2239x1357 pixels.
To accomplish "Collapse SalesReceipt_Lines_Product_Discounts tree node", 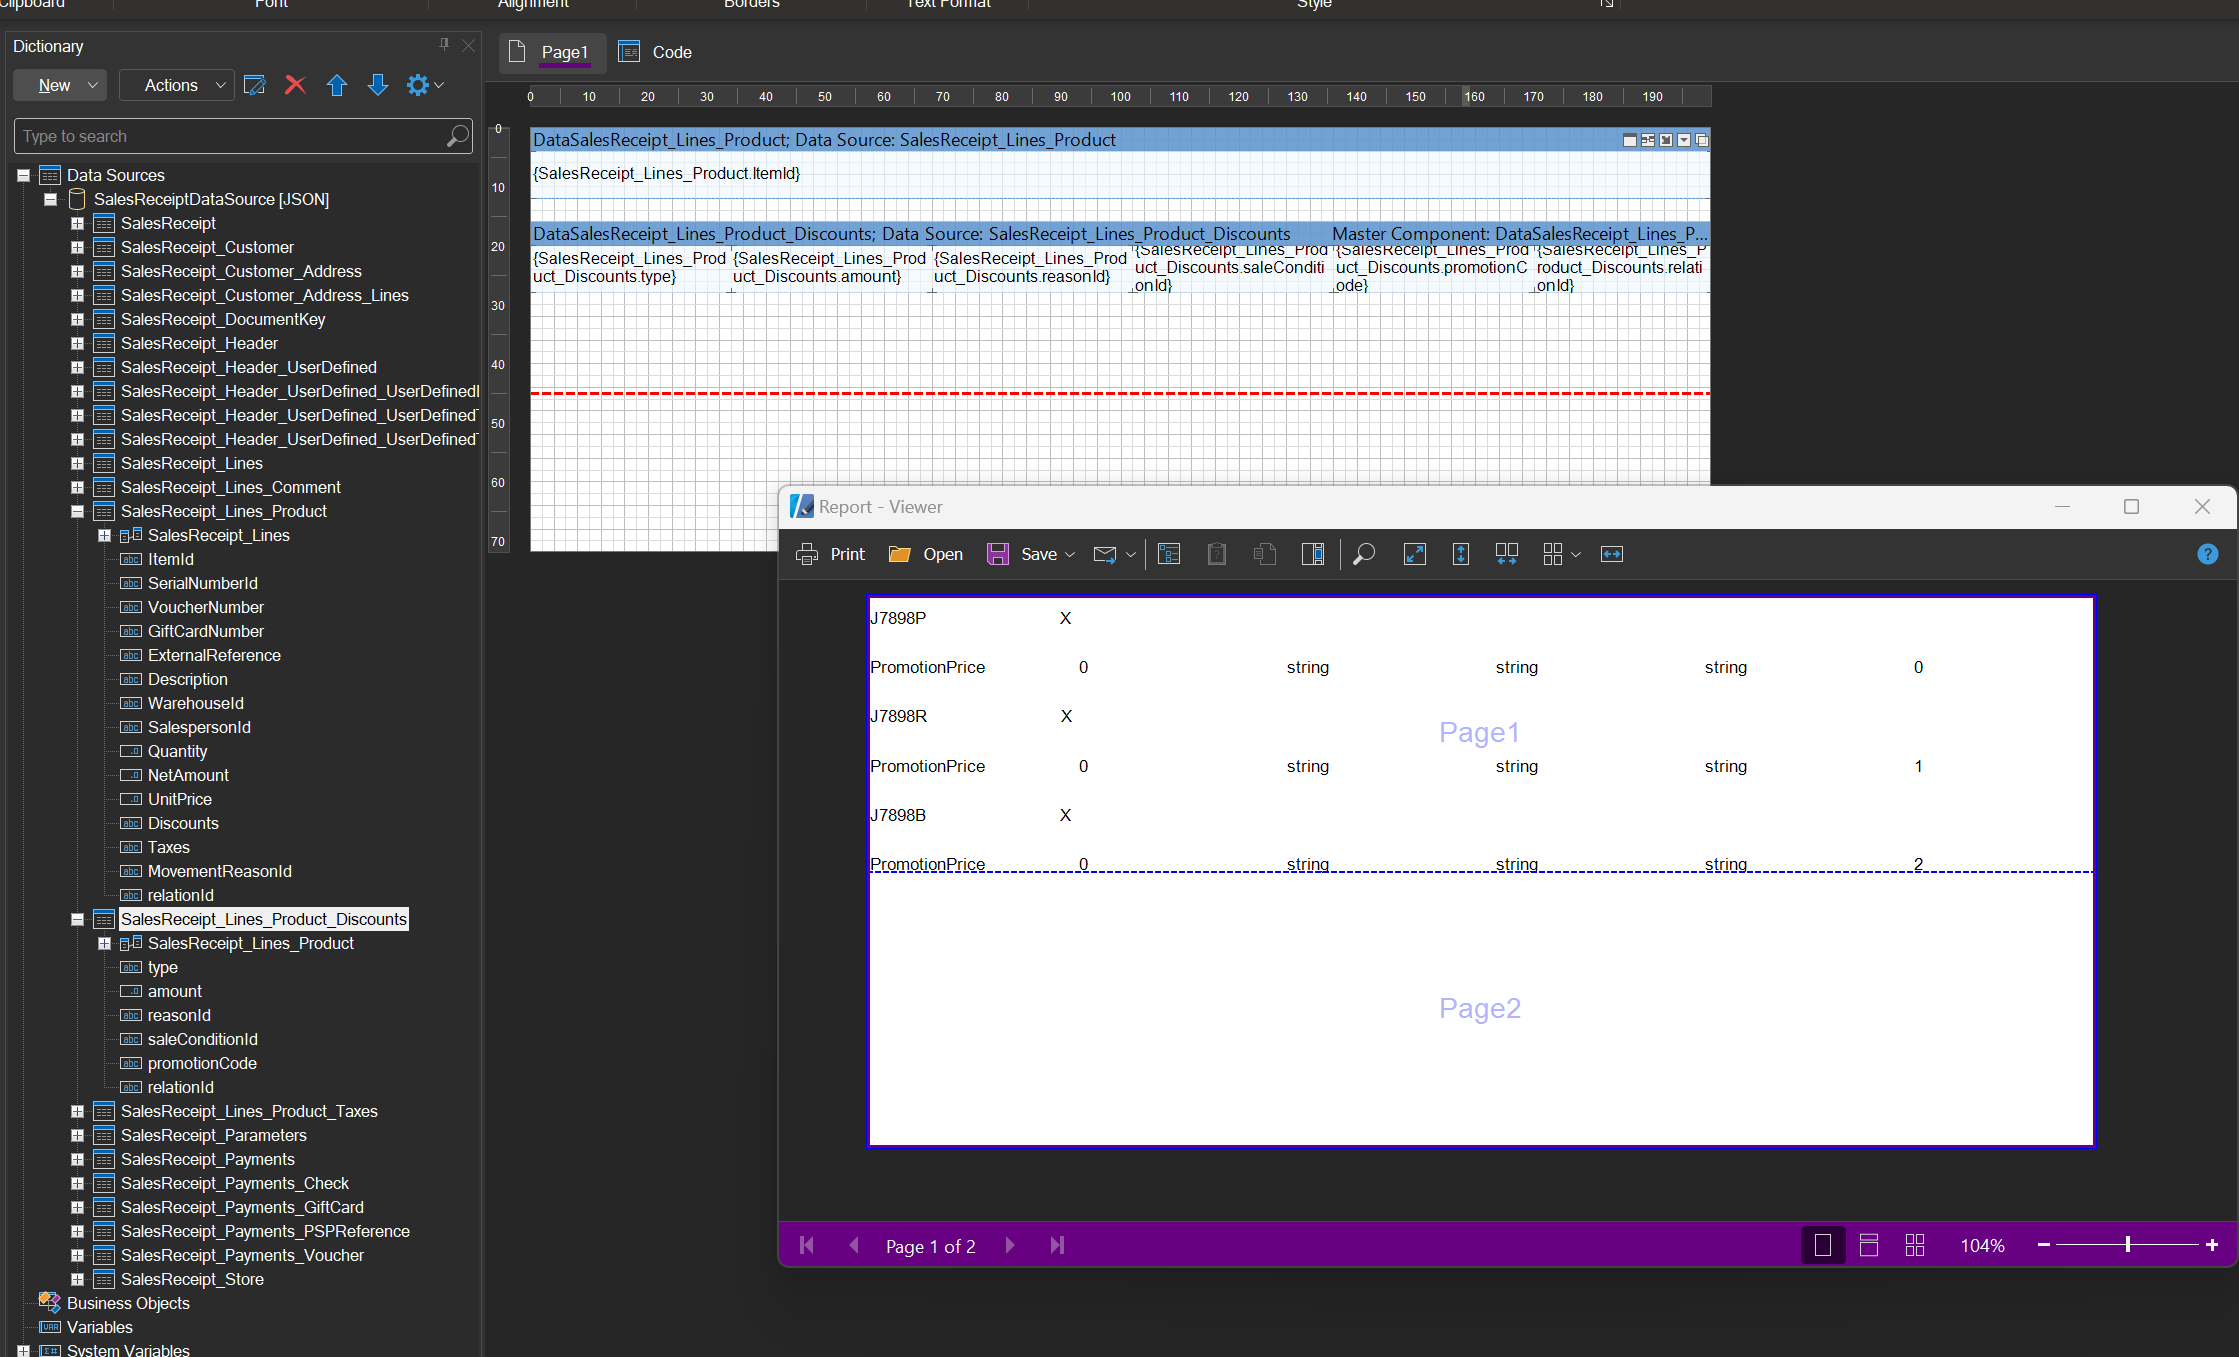I will [77, 919].
